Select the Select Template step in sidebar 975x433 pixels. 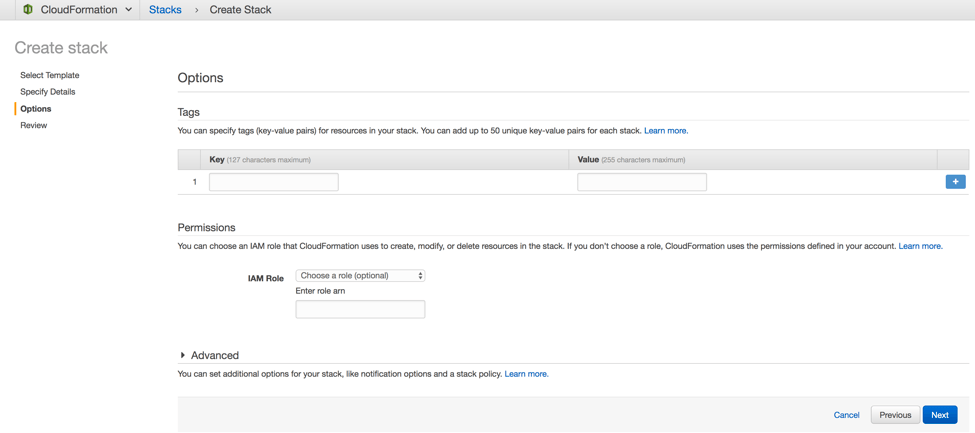(x=49, y=75)
